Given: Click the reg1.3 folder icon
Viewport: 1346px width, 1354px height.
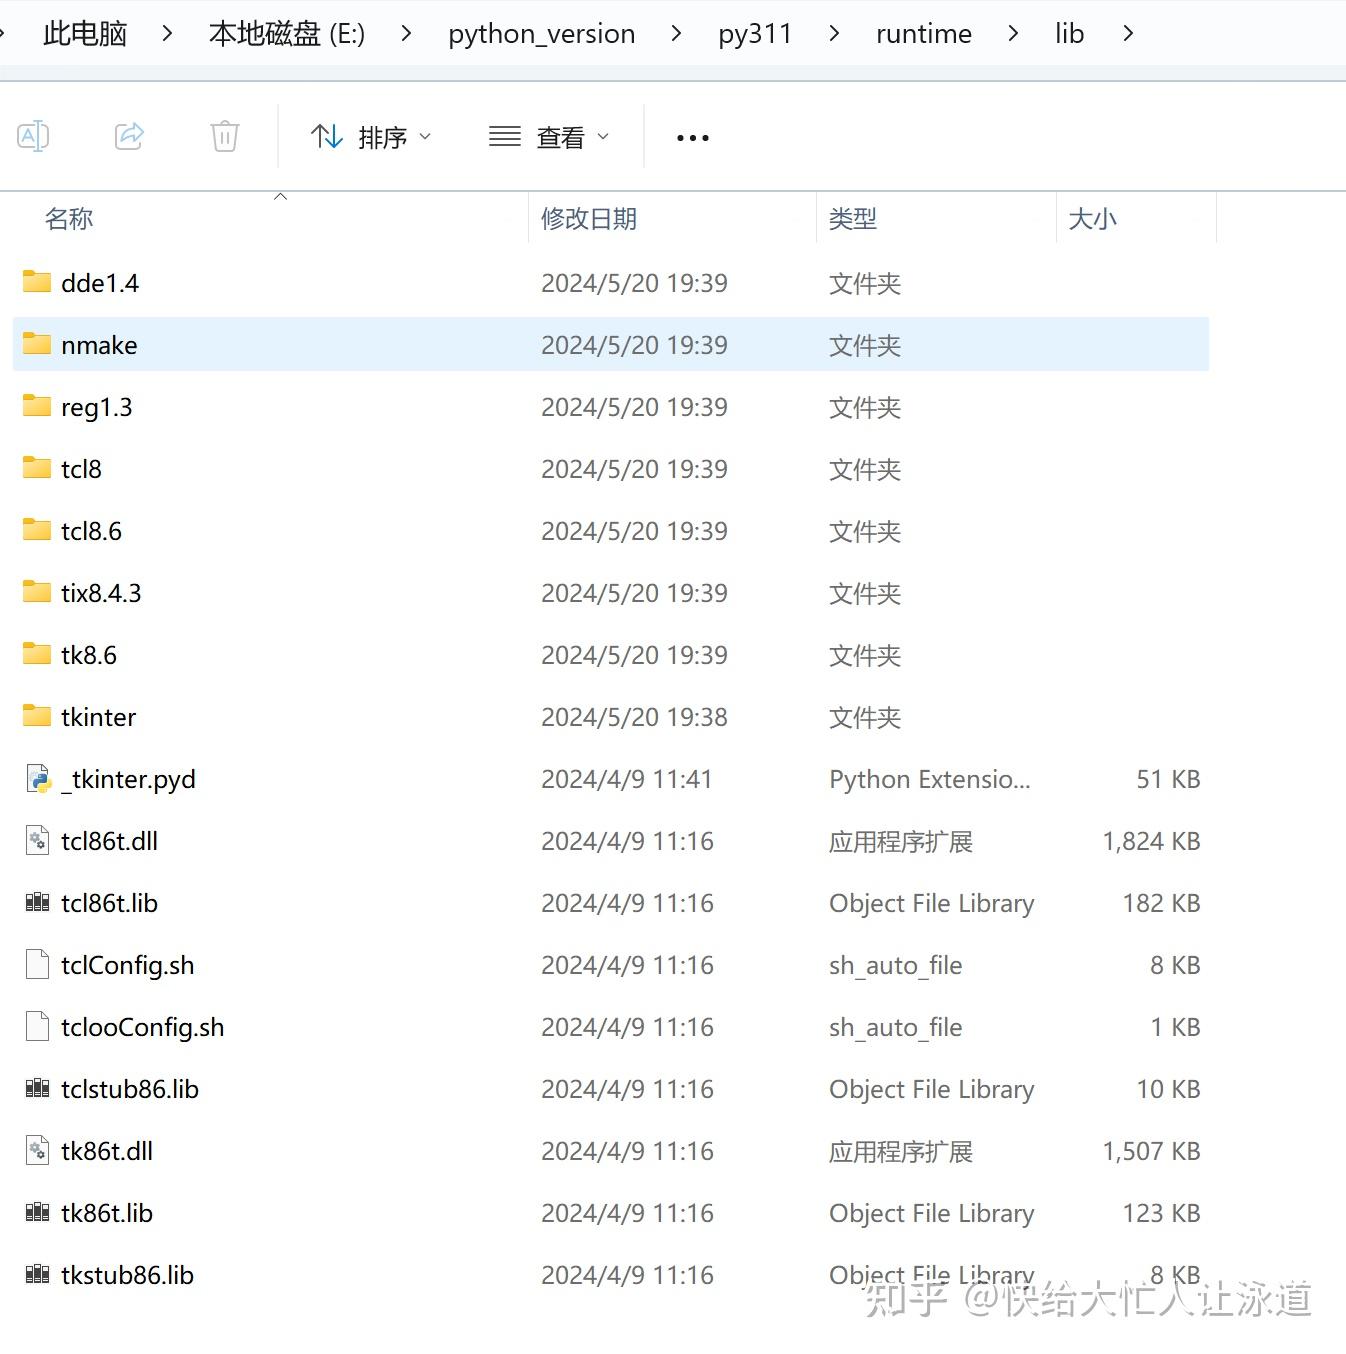Looking at the screenshot, I should click(x=37, y=406).
